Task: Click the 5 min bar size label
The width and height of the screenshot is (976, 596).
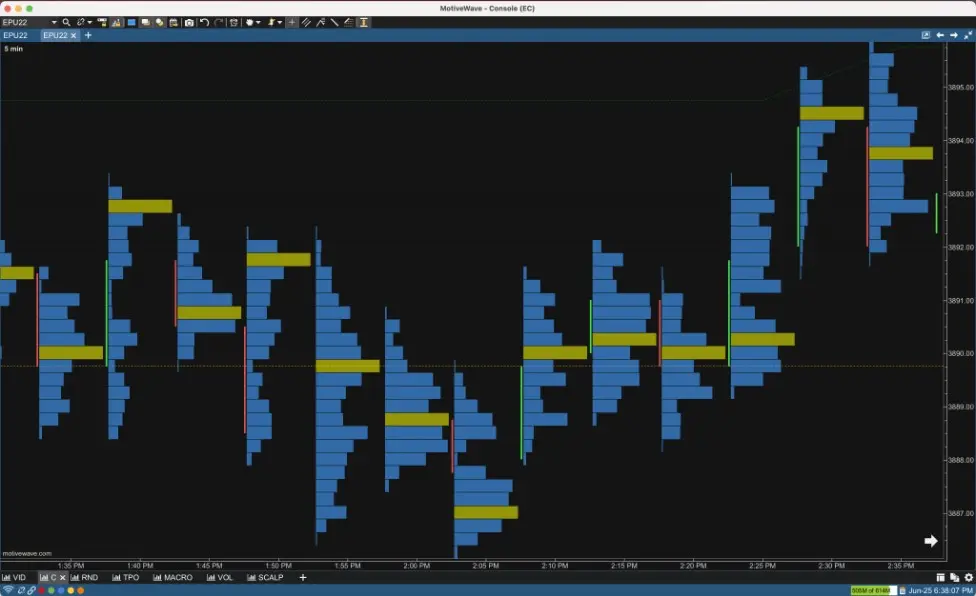Action: coord(14,49)
